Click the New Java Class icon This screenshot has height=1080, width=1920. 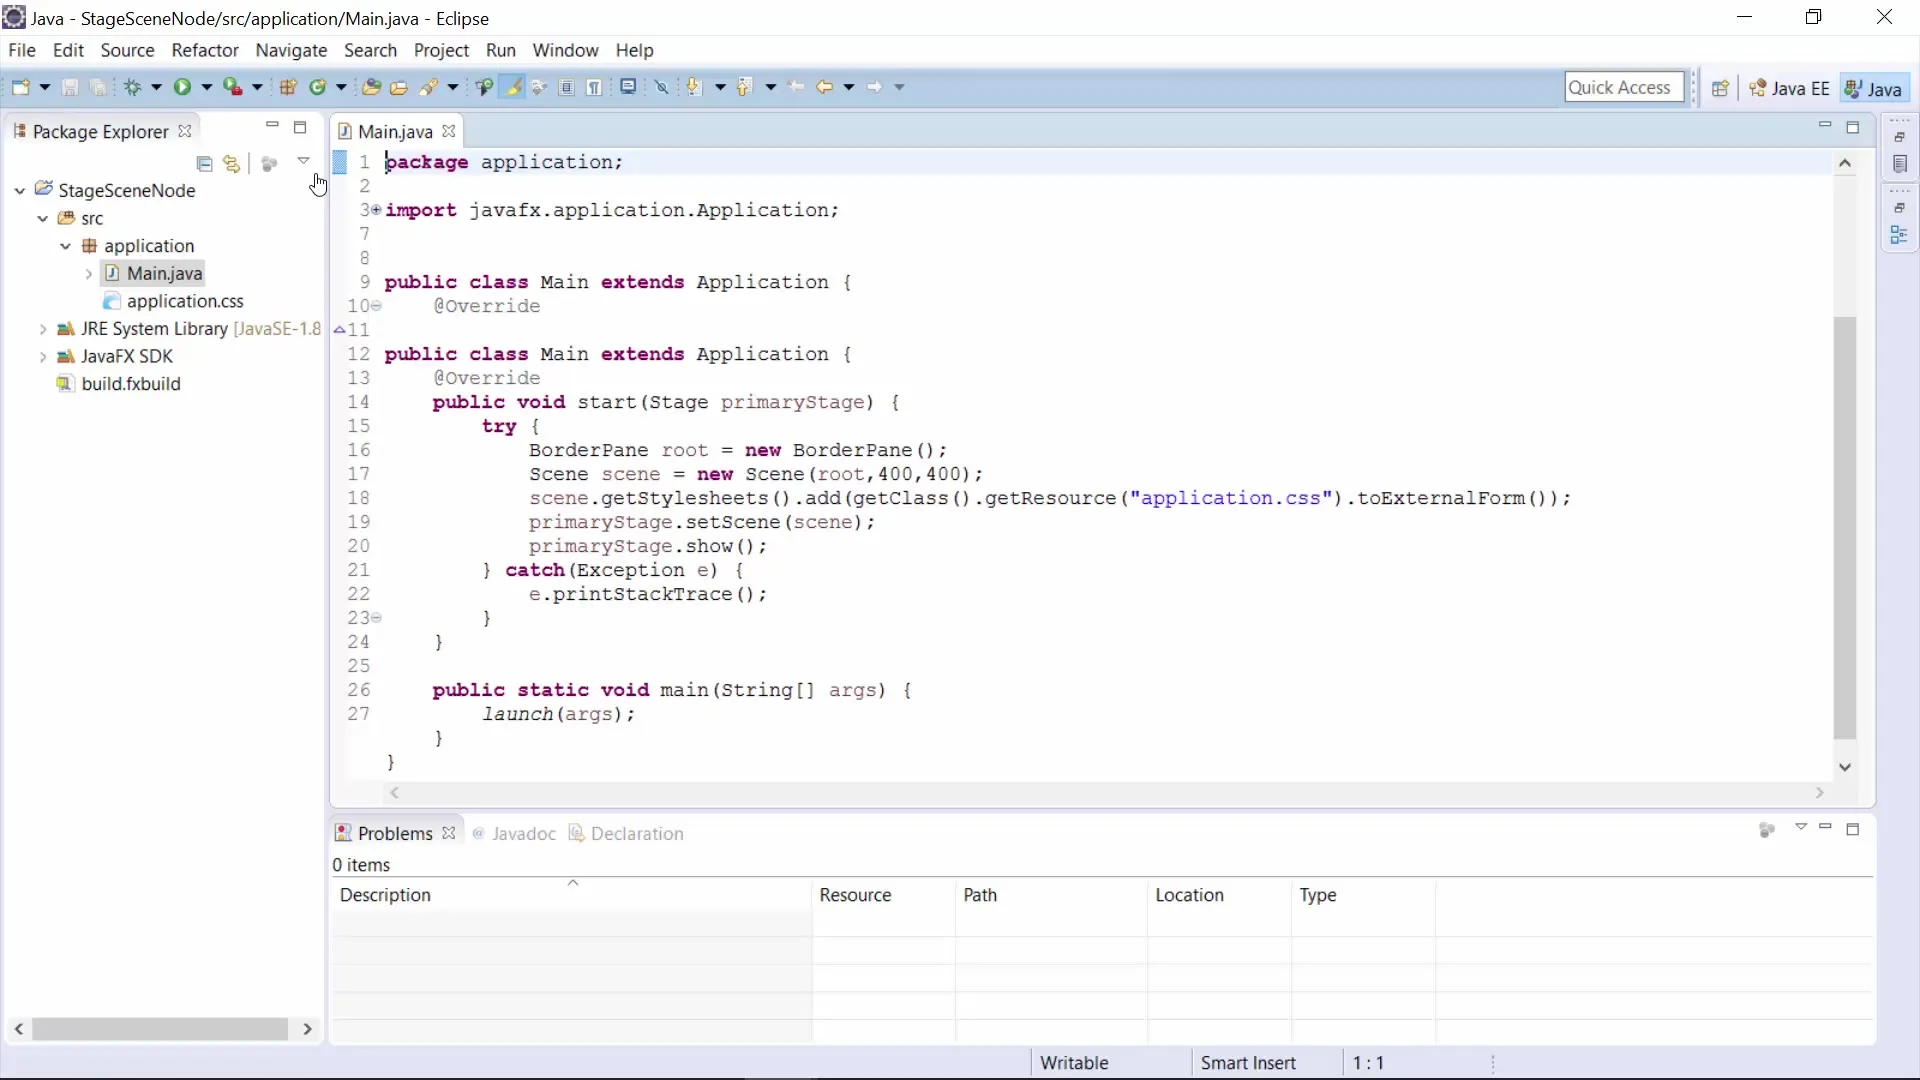click(x=318, y=88)
